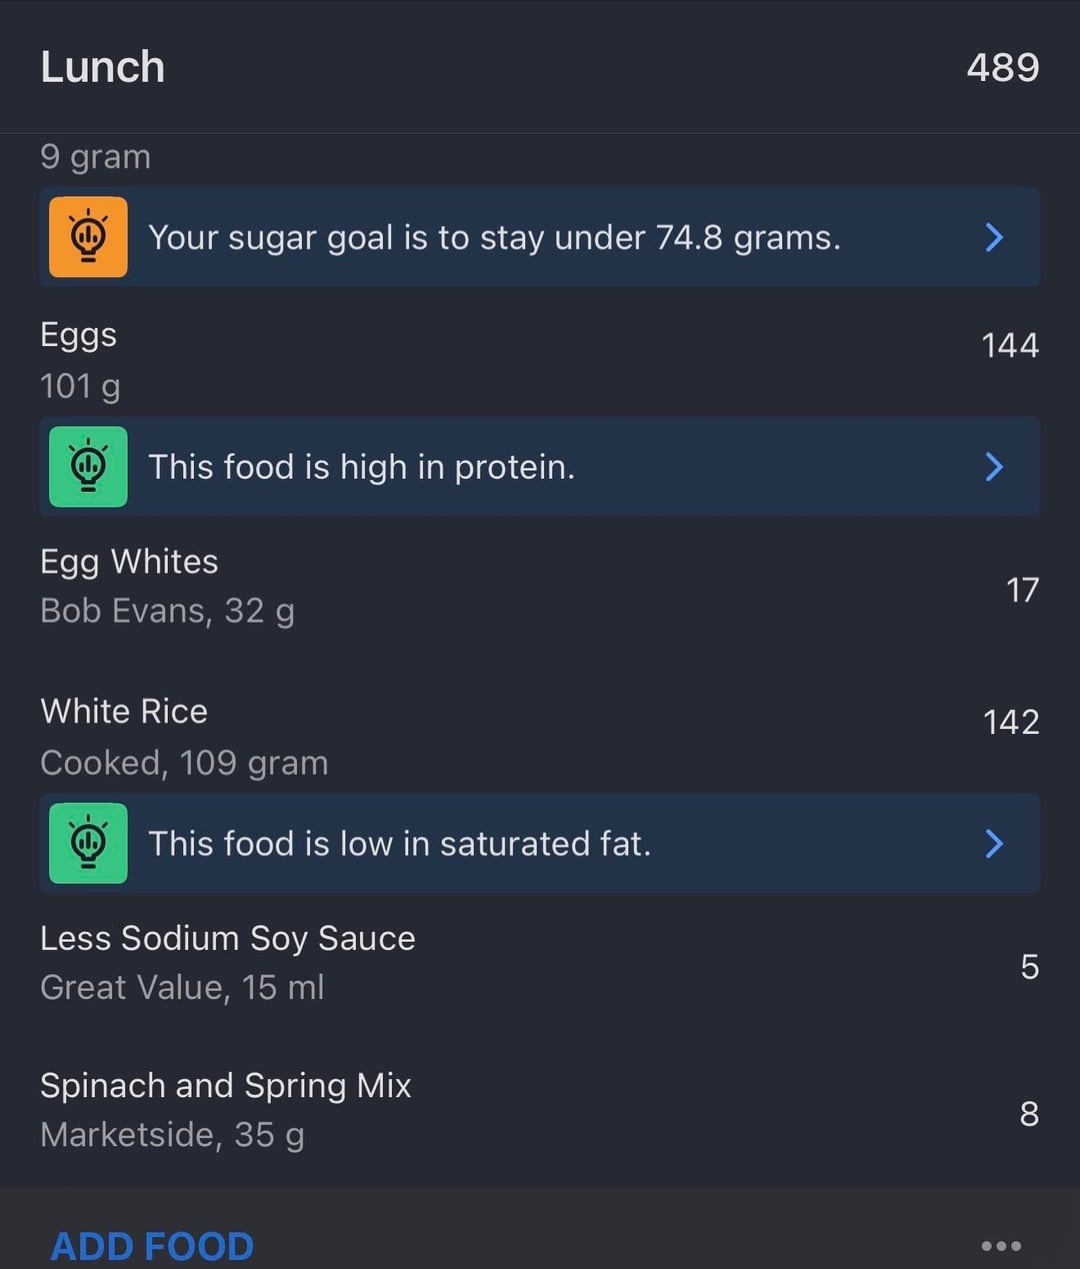Open the three-dot more options menu
Image resolution: width=1080 pixels, height=1269 pixels.
(1001, 1245)
